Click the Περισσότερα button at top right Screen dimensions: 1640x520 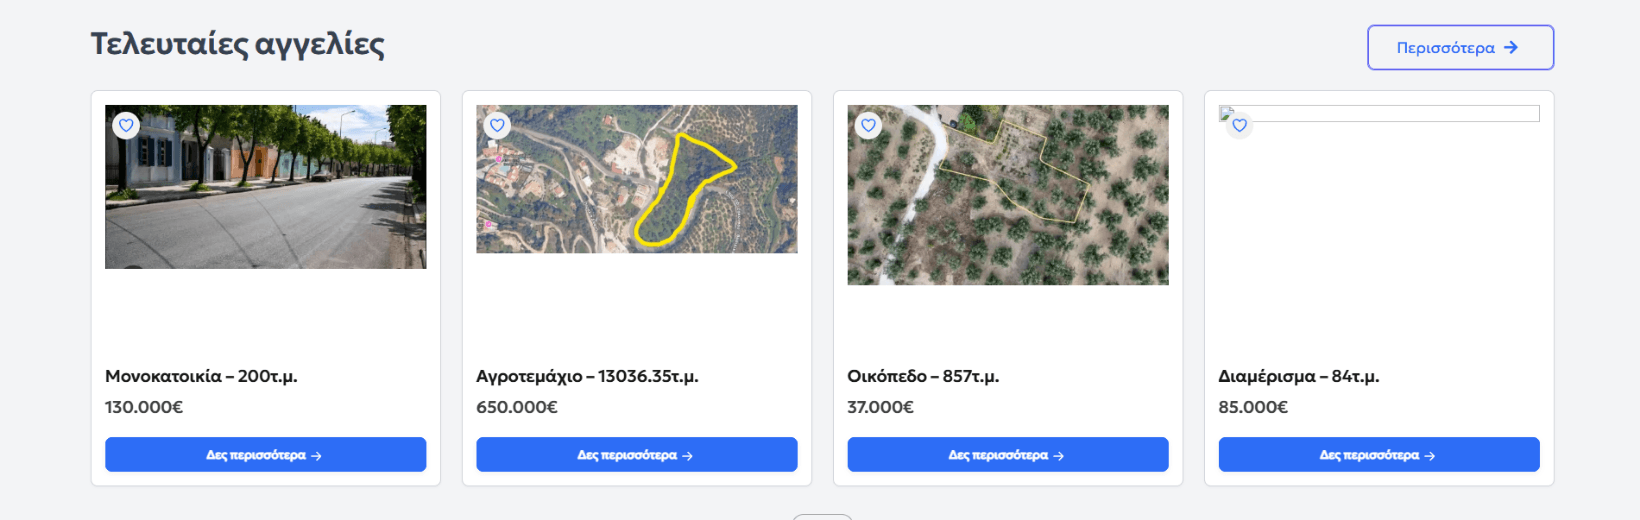coord(1459,47)
